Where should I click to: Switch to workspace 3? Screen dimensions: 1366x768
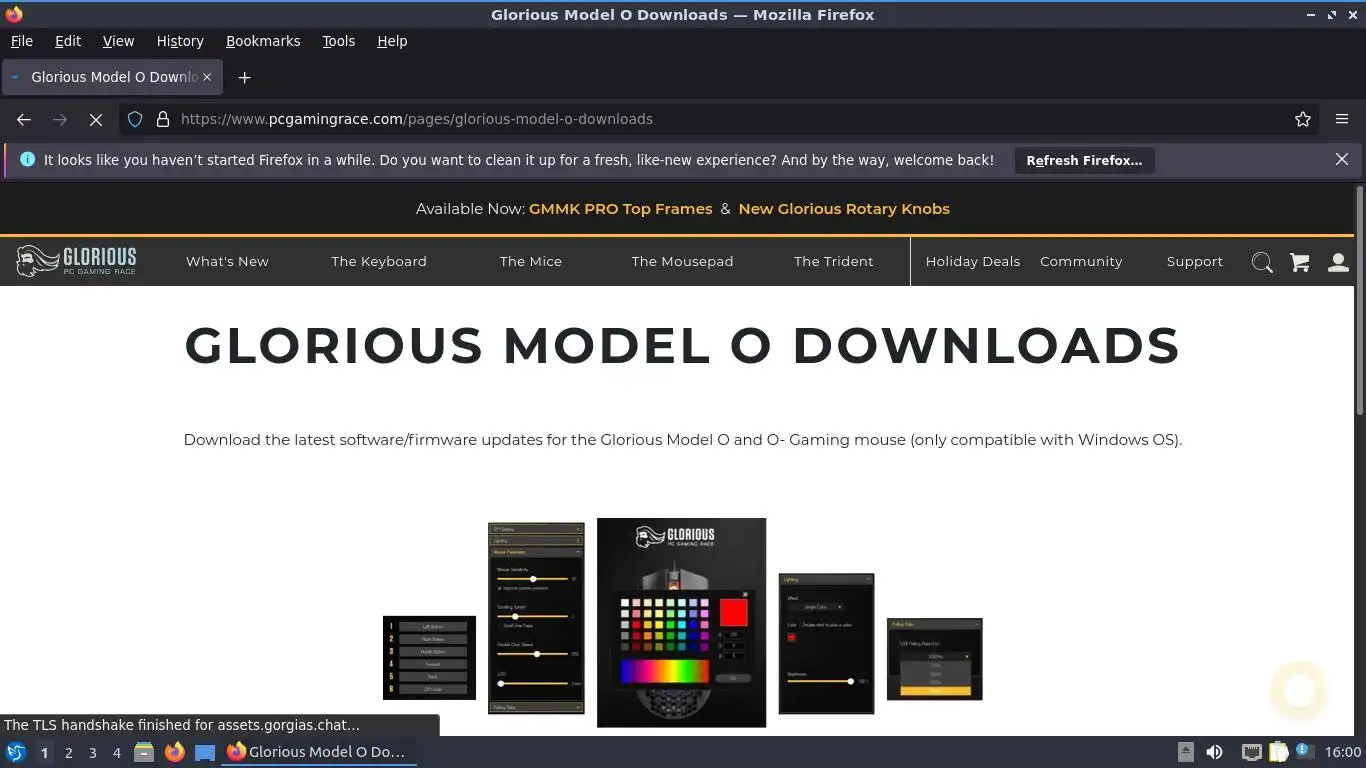92,753
